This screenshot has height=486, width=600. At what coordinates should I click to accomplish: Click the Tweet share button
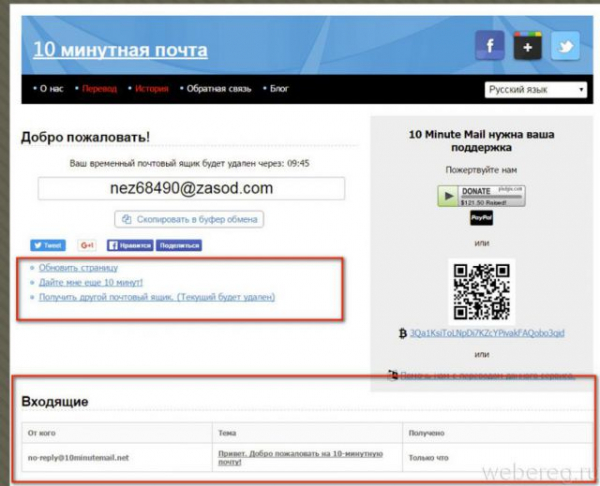pos(48,245)
